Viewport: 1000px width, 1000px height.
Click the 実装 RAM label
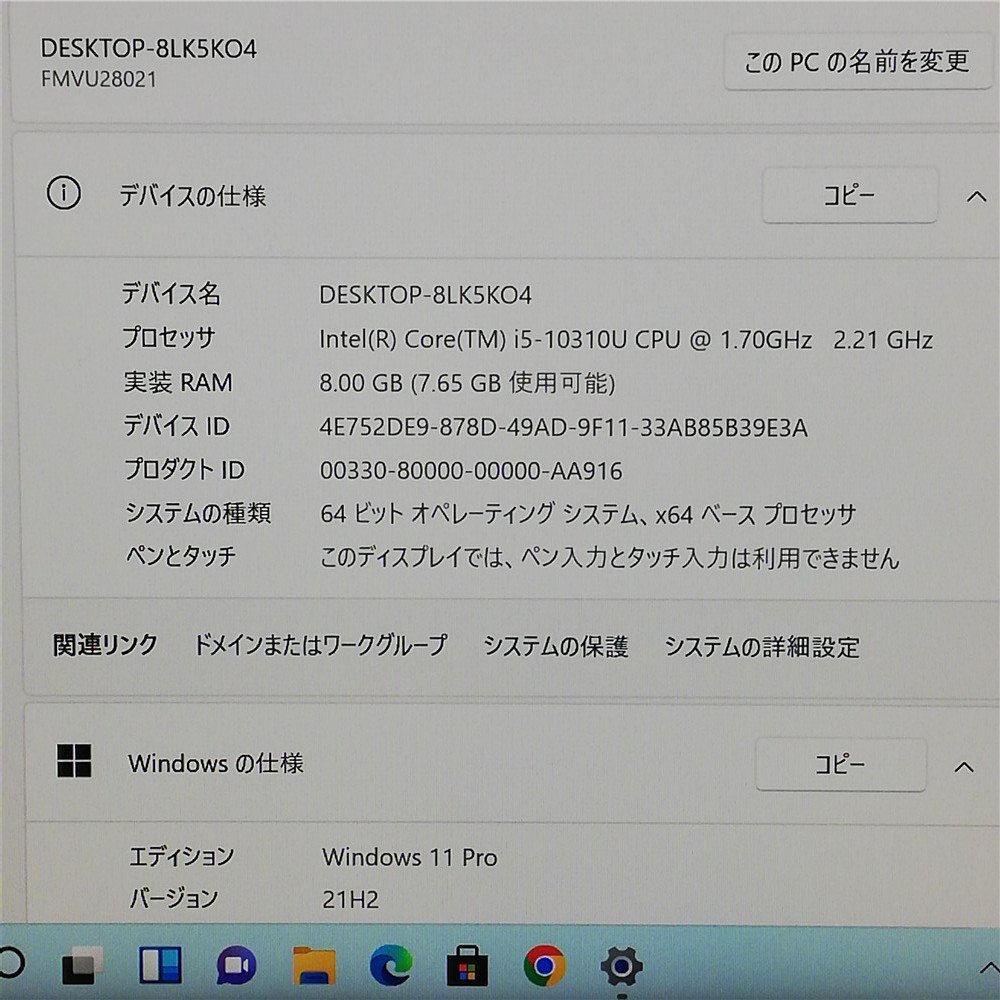click(178, 382)
